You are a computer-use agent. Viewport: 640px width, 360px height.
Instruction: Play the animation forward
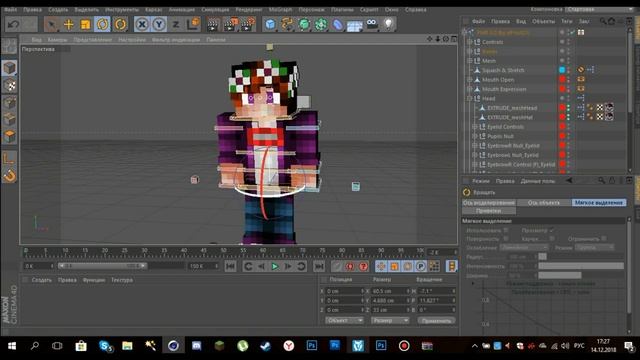(x=275, y=267)
